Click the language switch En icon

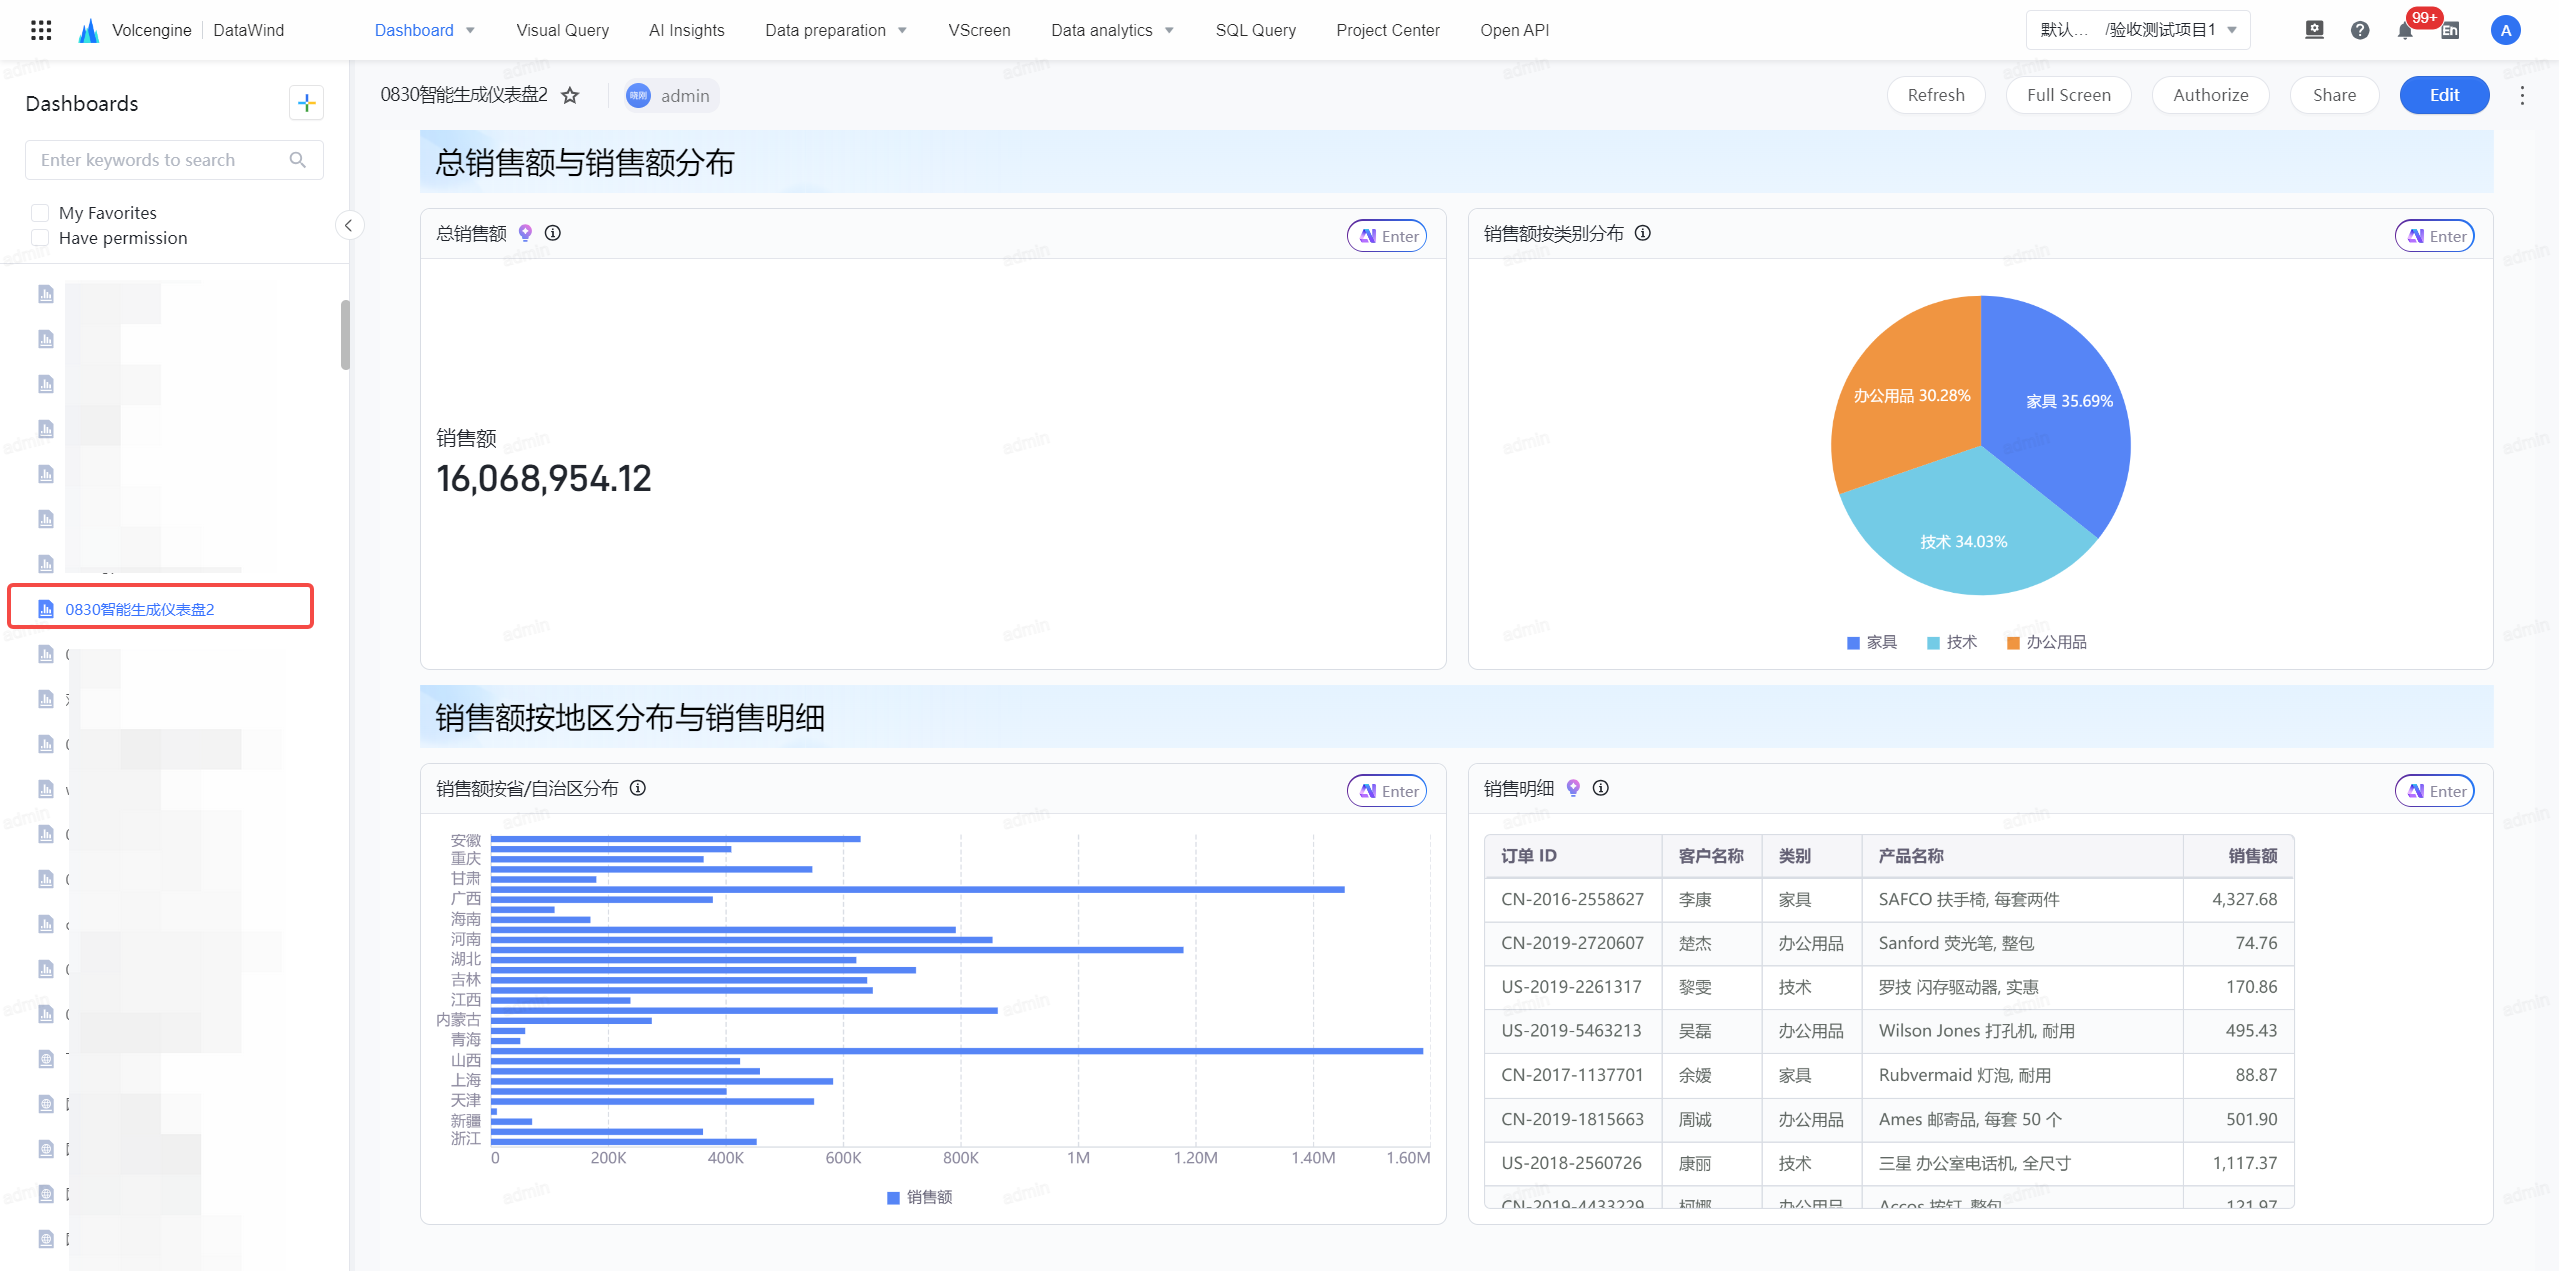pyautogui.click(x=2450, y=30)
